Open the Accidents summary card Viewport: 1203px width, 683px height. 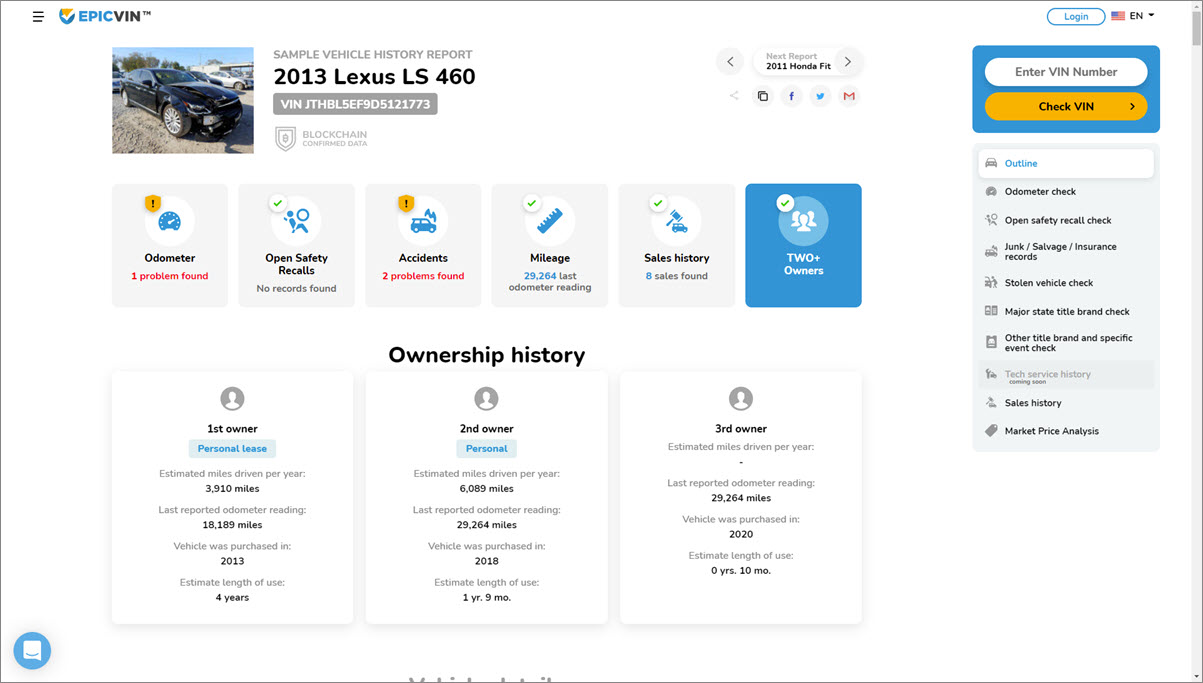423,245
